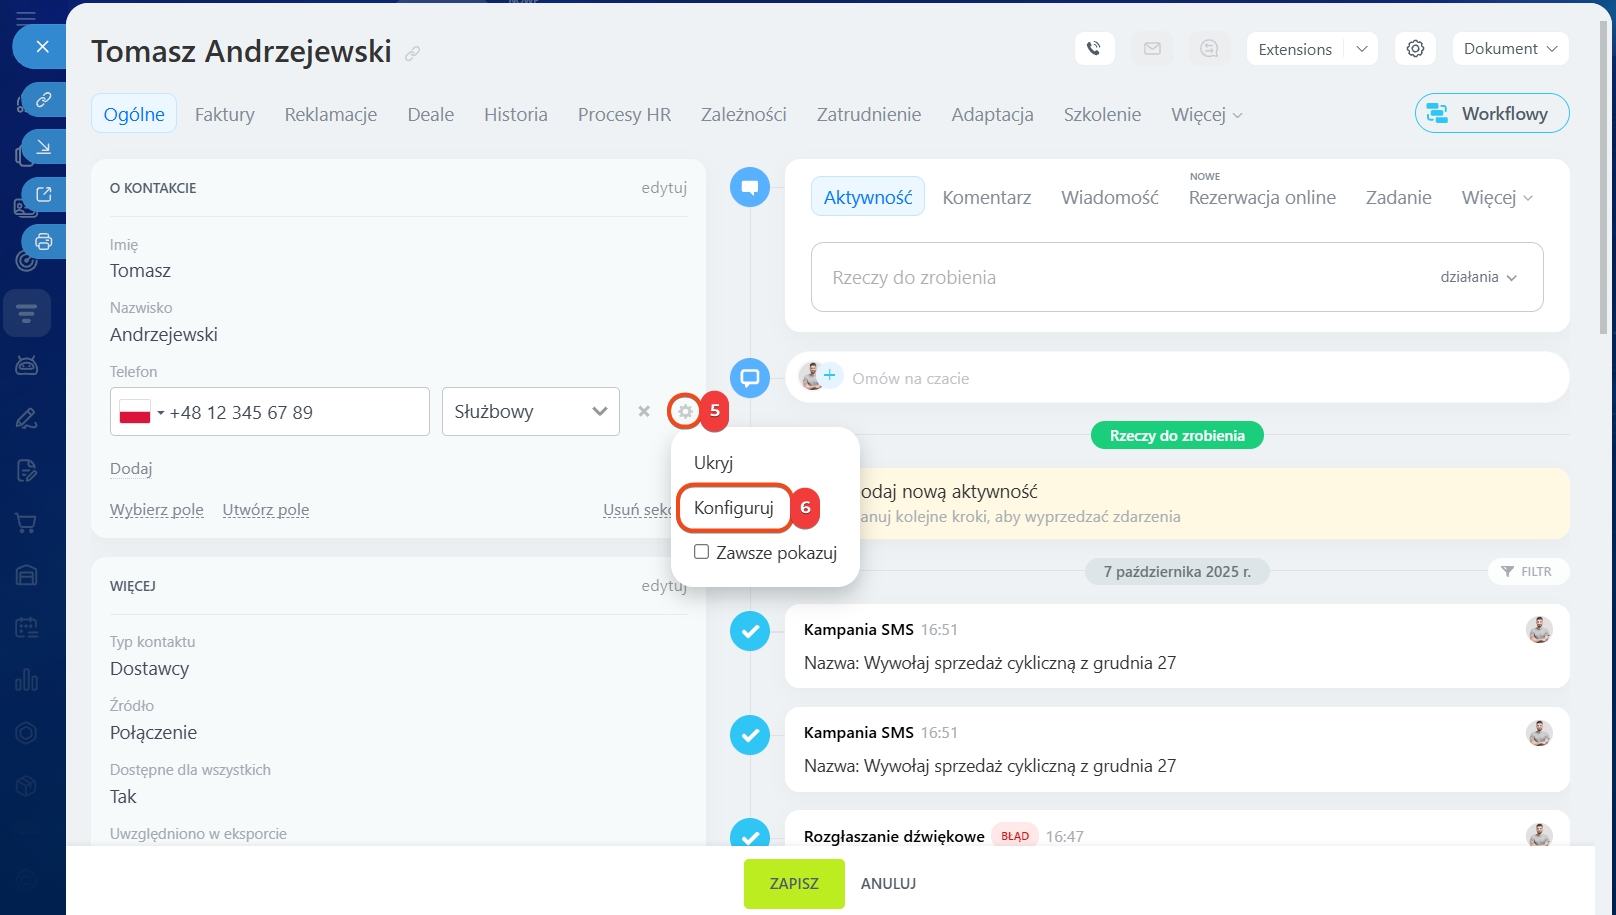Image resolution: width=1616 pixels, height=915 pixels.
Task: Switch to the Faktury tab
Action: coord(224,114)
